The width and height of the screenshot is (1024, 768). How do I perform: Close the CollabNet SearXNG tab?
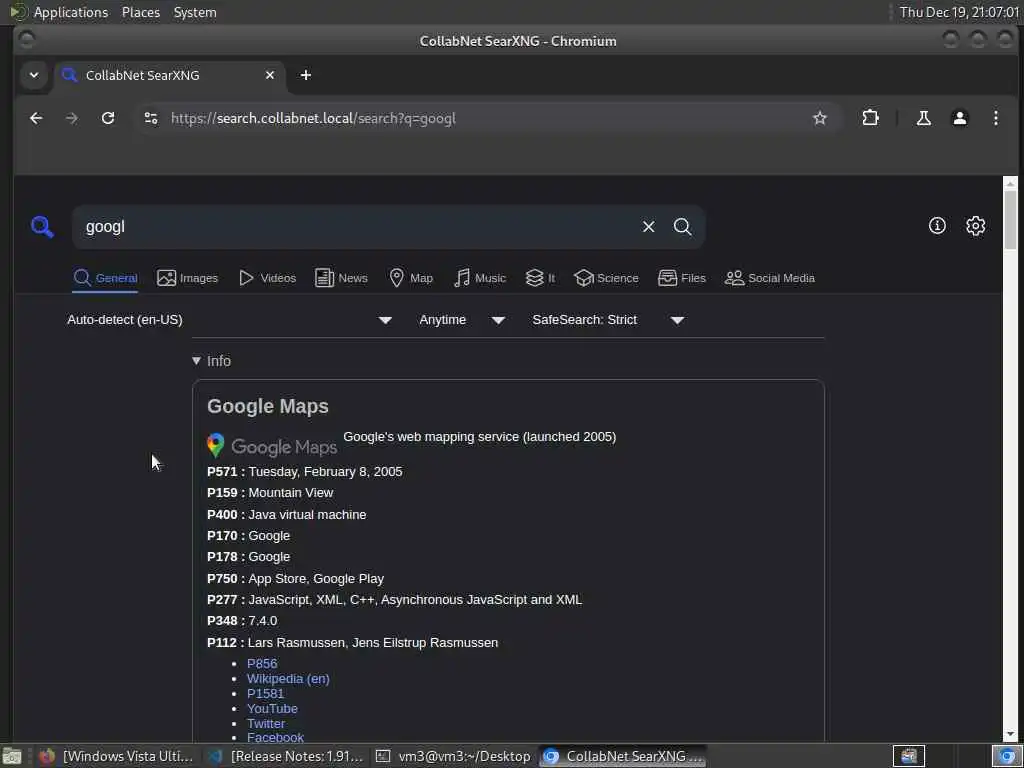[270, 75]
